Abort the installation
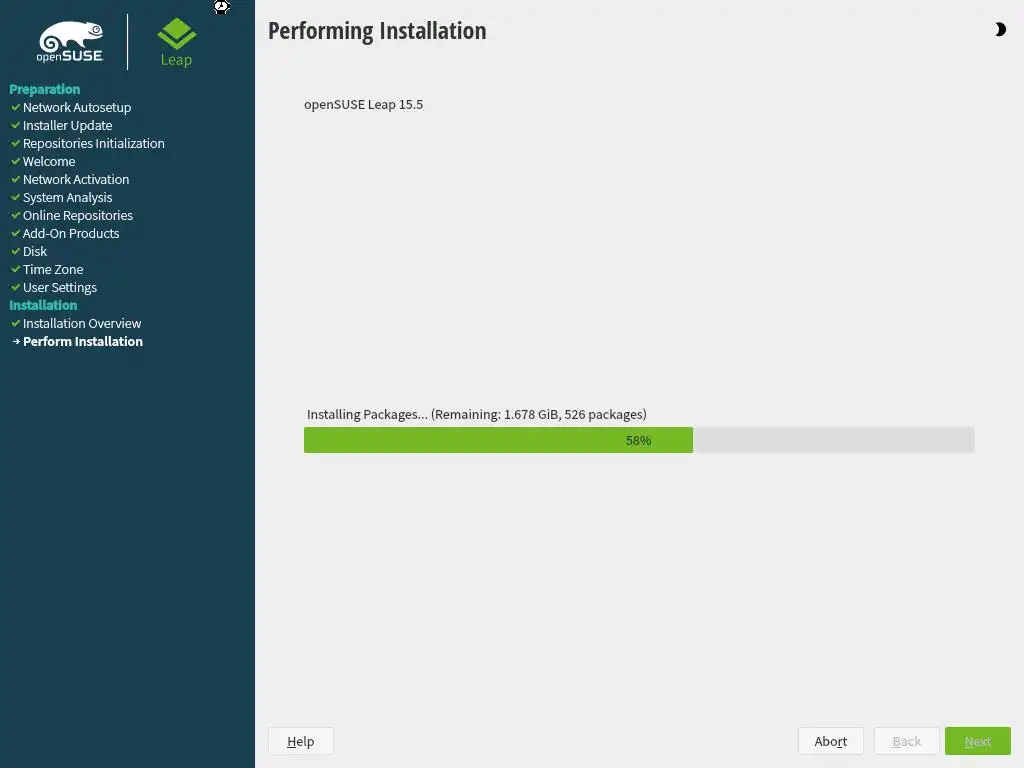The width and height of the screenshot is (1024, 768). pyautogui.click(x=830, y=741)
